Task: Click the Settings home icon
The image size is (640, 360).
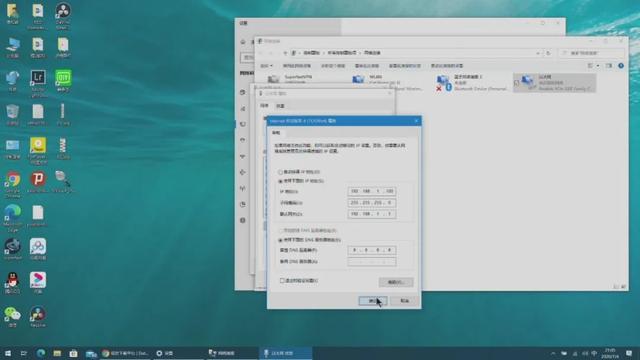Action: click(243, 42)
